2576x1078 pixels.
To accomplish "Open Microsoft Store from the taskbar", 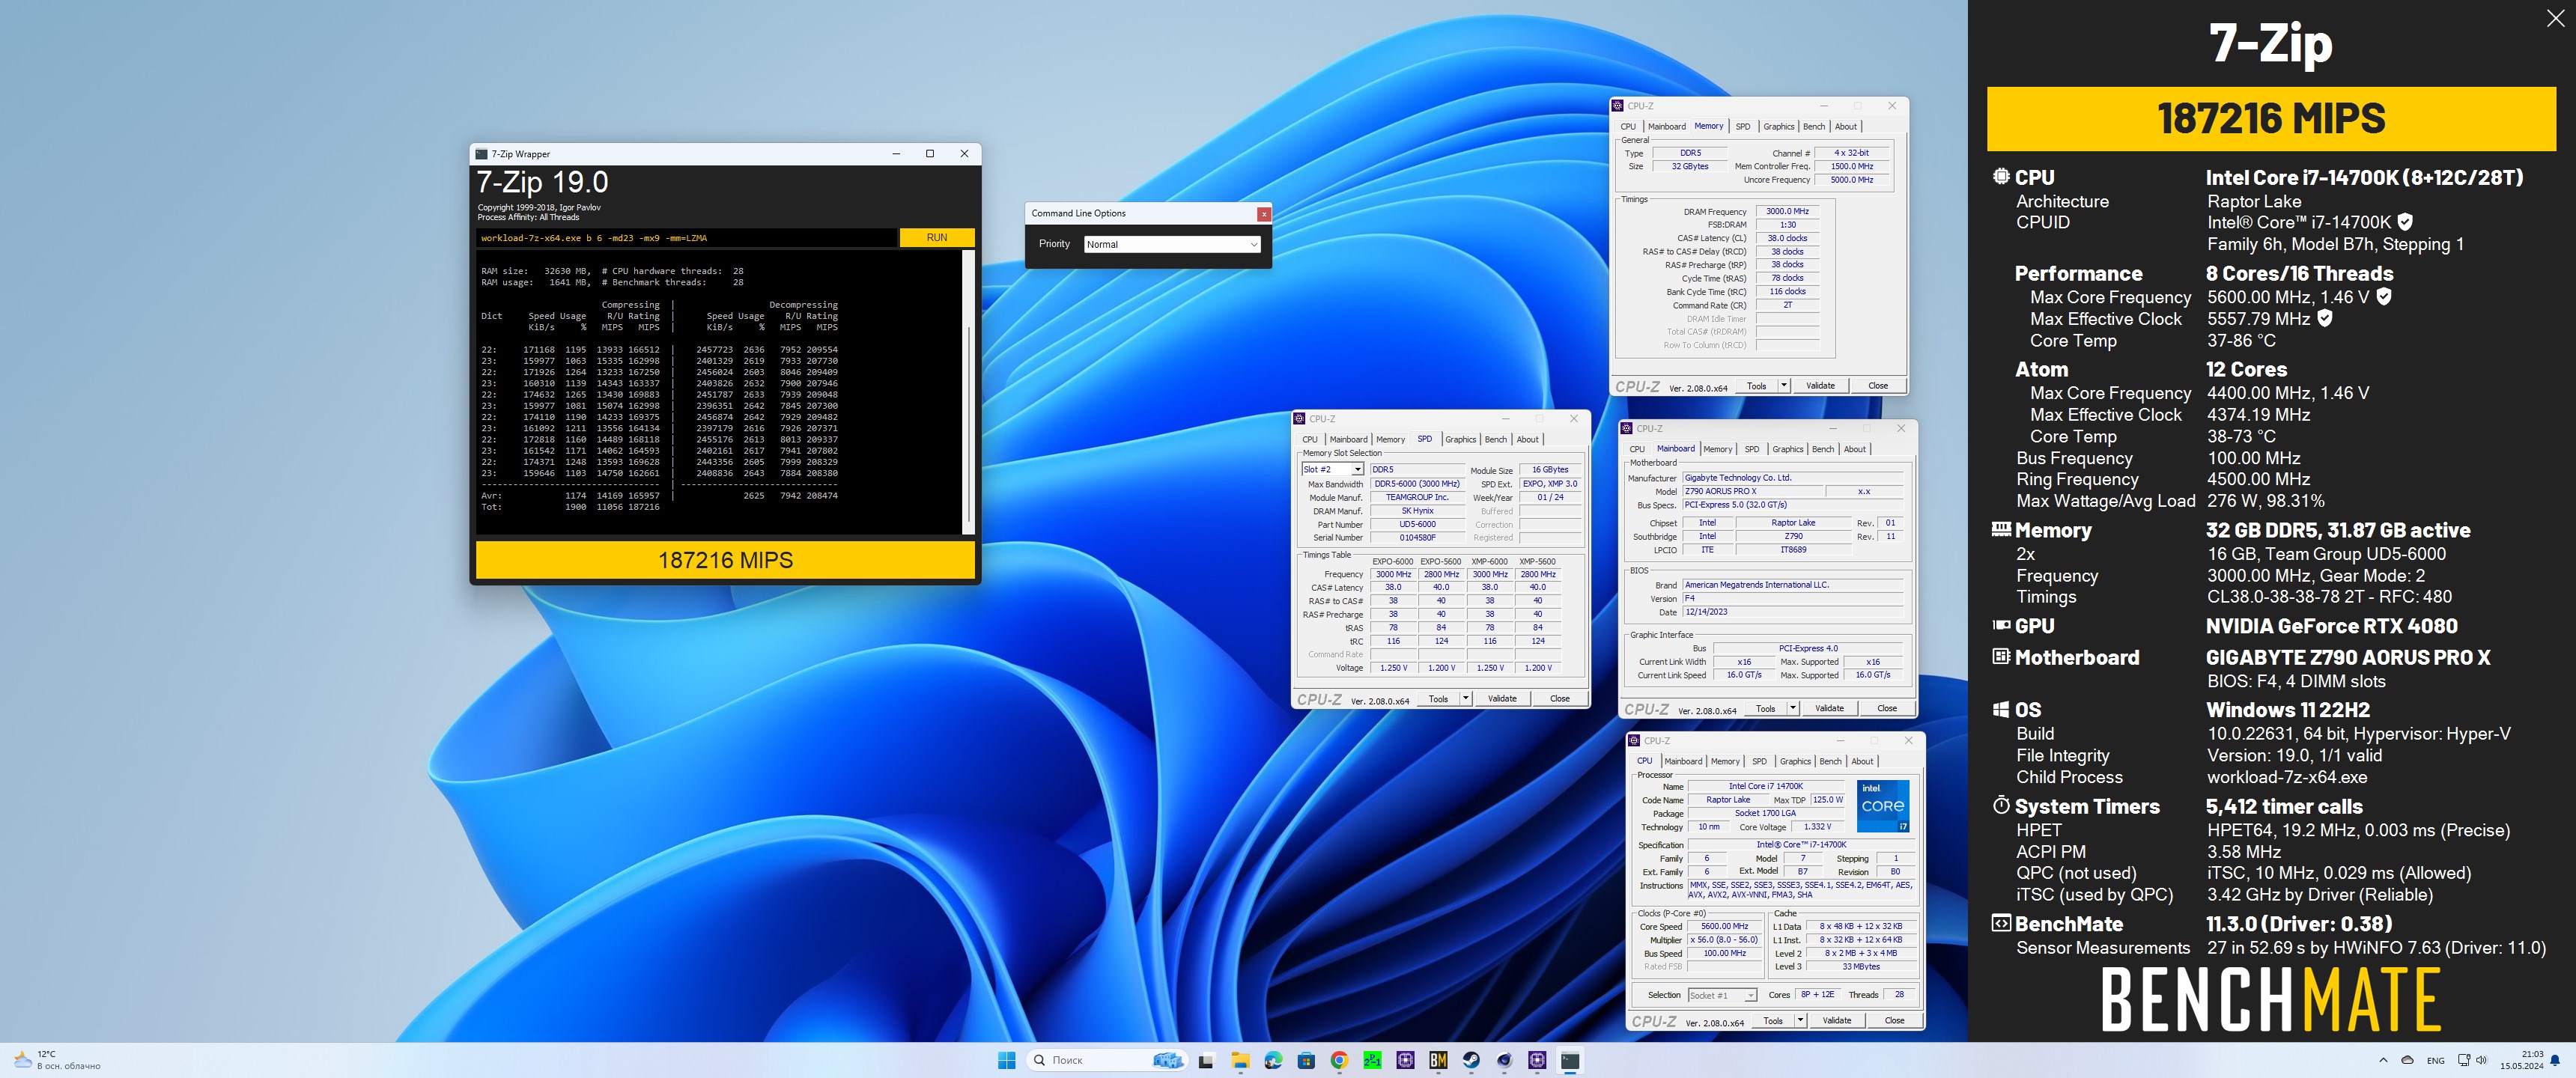I will point(1306,1061).
